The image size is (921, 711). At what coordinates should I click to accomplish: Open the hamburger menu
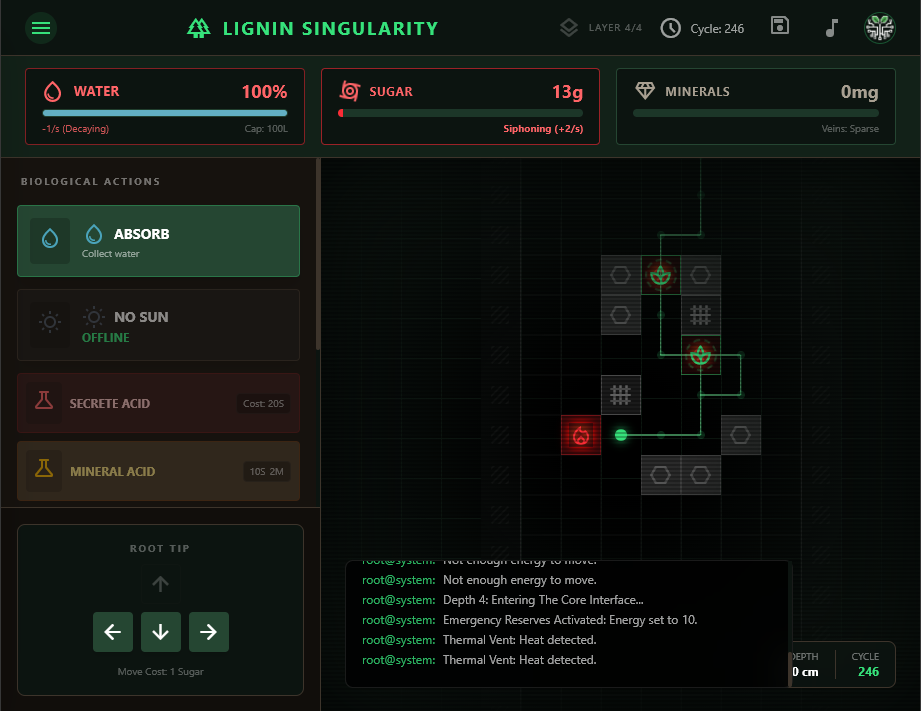tap(41, 28)
